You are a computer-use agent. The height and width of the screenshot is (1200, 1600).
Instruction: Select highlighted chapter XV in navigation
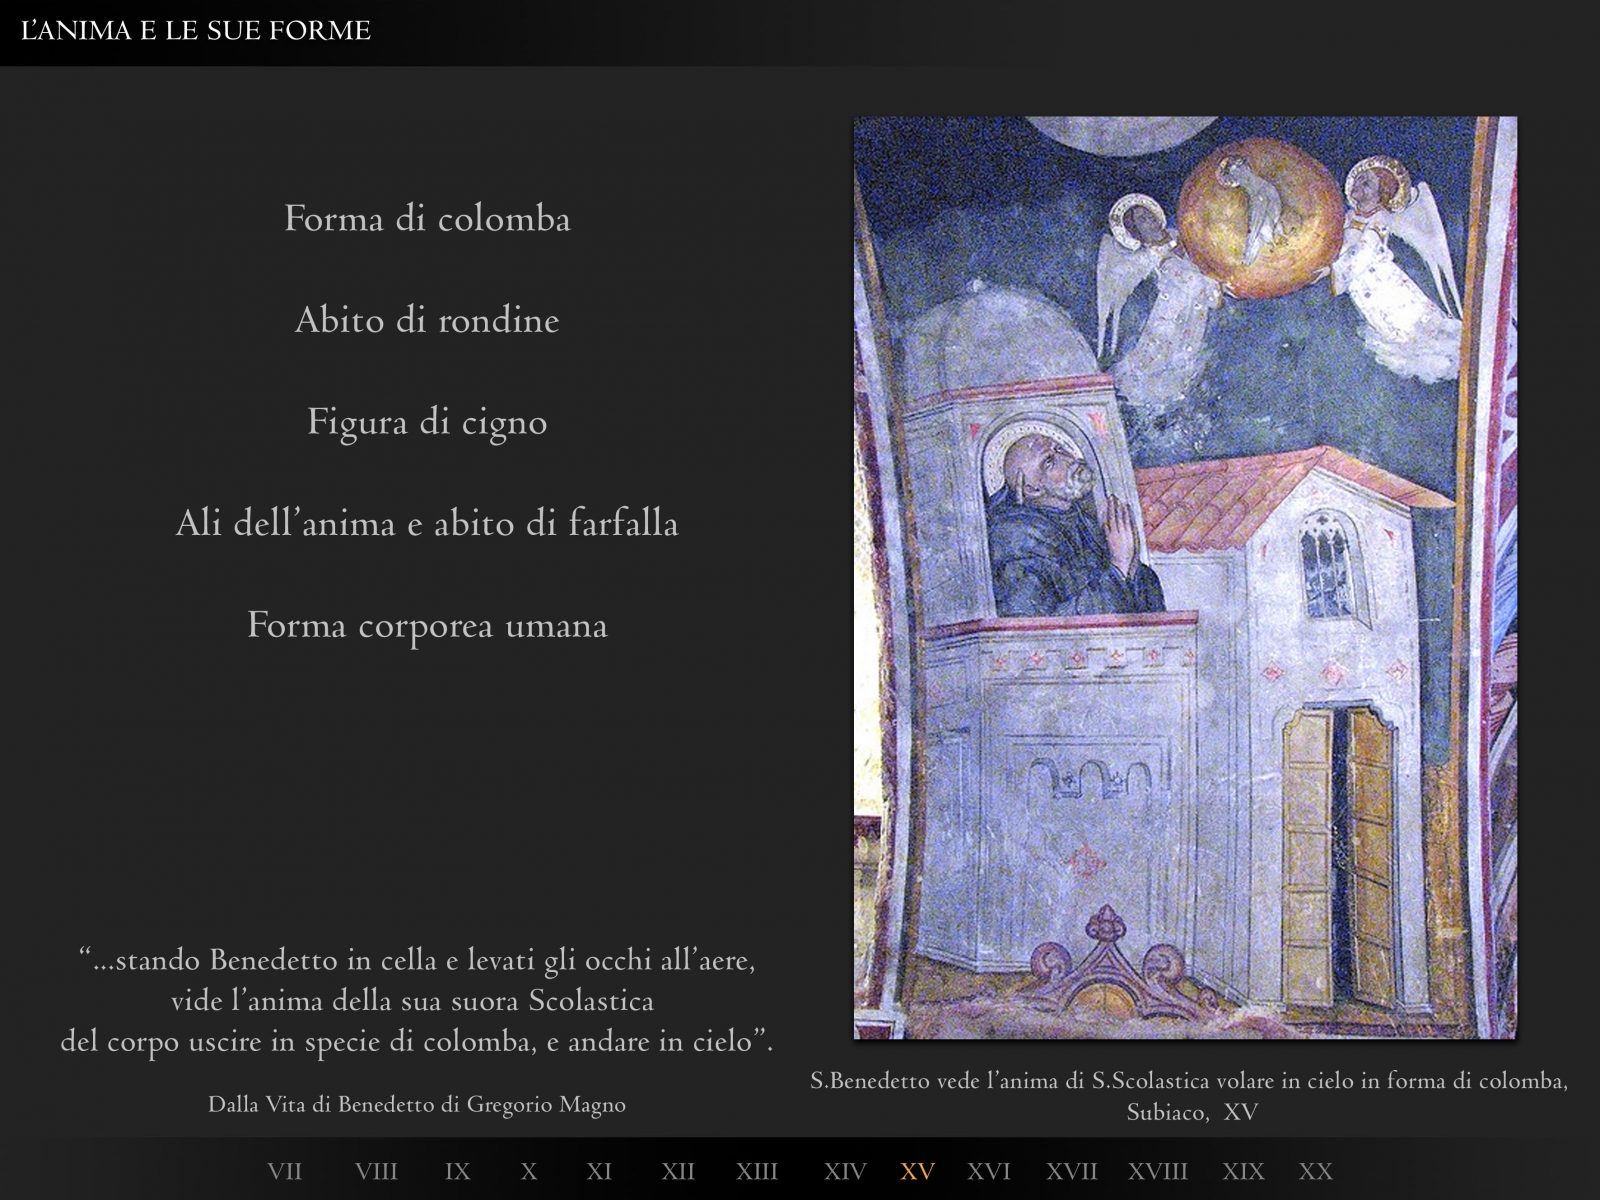(918, 1171)
